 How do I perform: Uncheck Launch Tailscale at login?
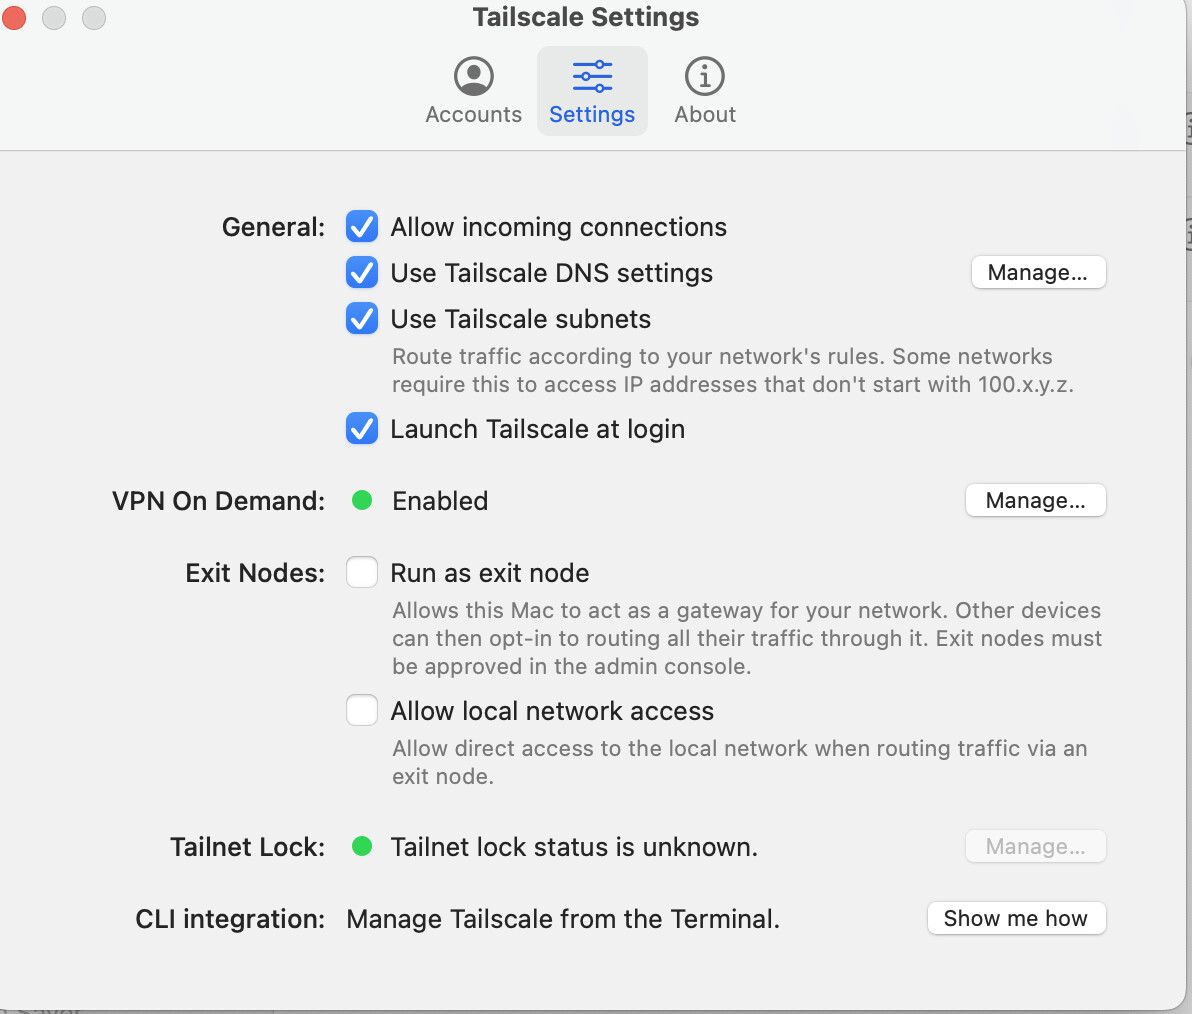click(x=362, y=429)
